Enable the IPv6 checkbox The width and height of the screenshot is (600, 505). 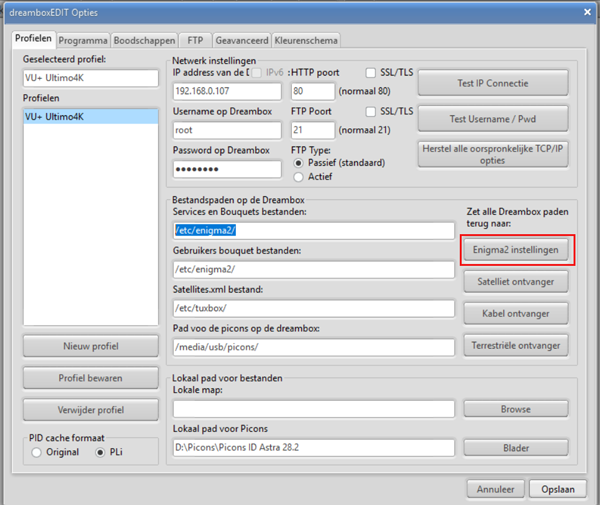257,73
